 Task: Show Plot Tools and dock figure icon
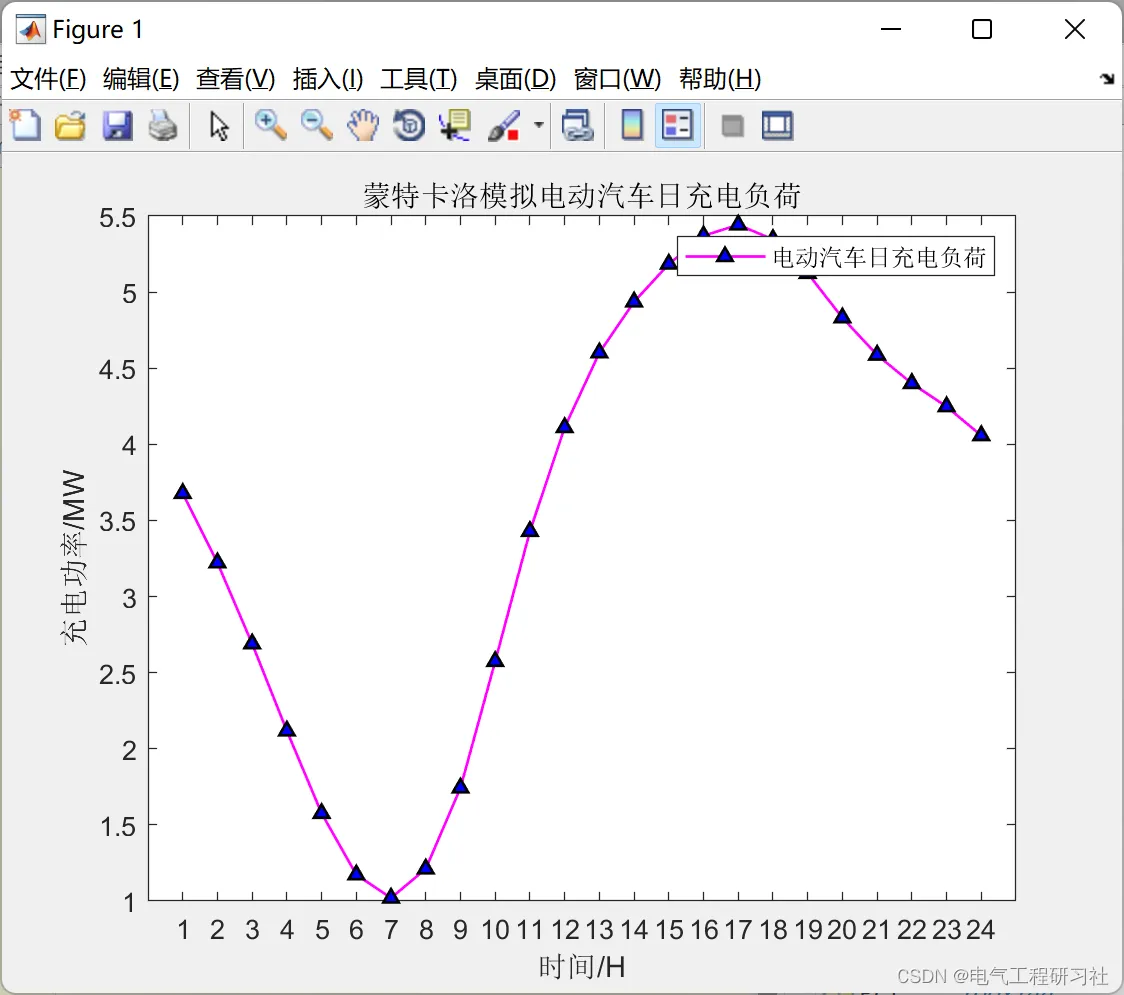pos(777,125)
